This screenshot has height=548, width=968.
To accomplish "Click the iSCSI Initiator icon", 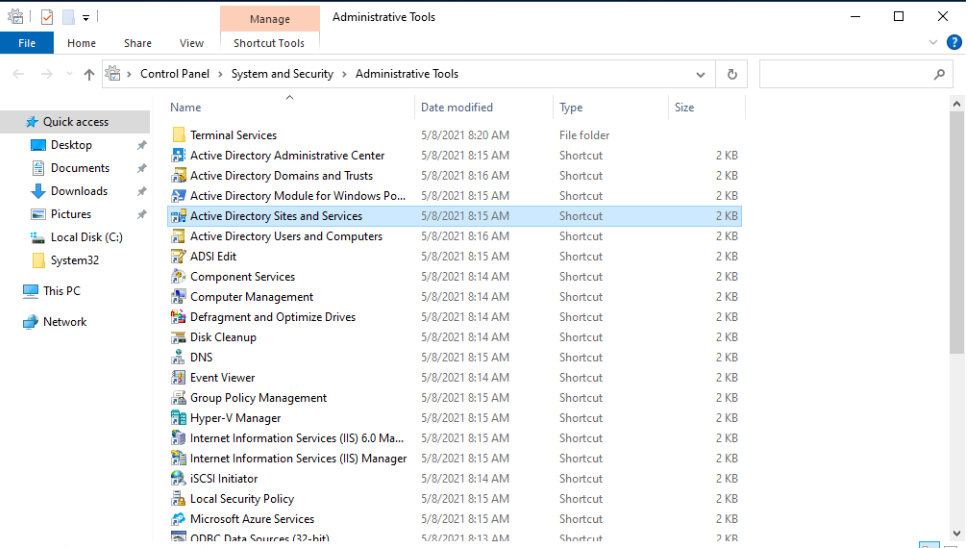I will [179, 479].
